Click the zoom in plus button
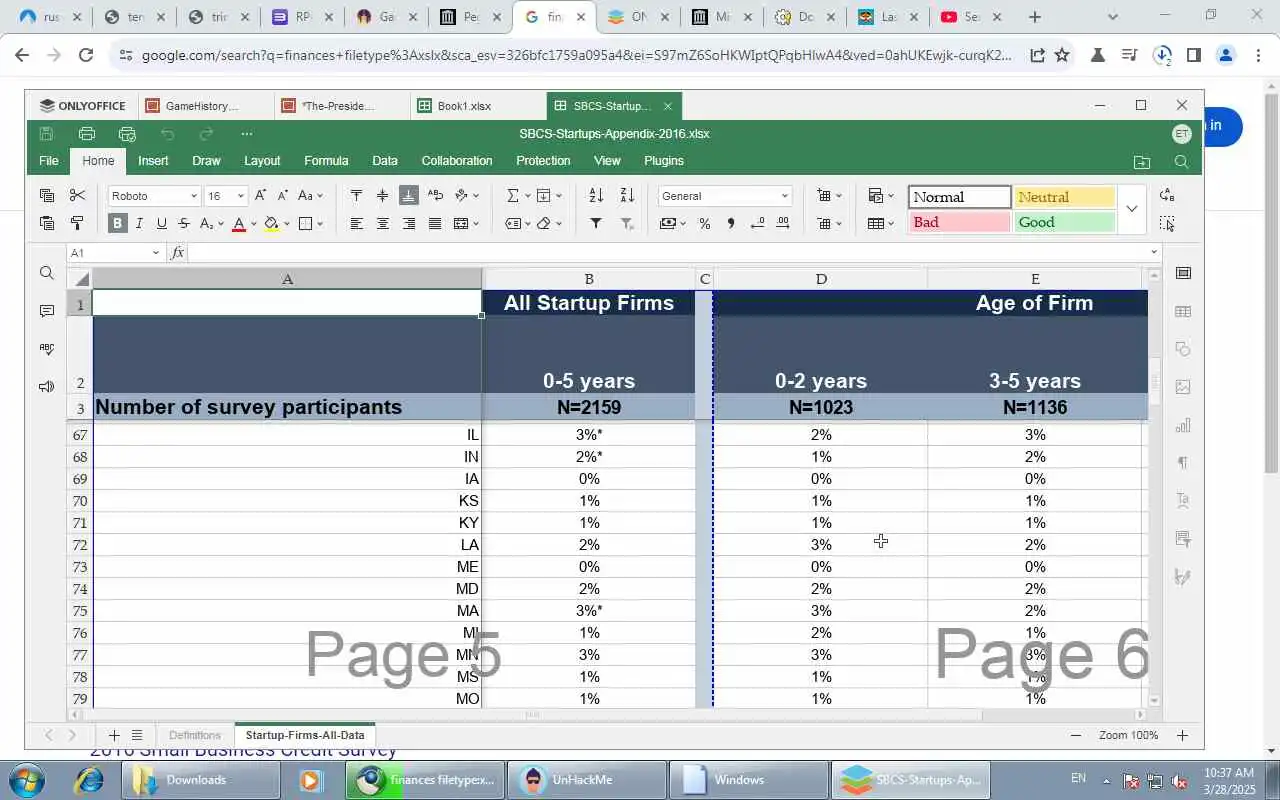1280x800 pixels. [x=1182, y=735]
